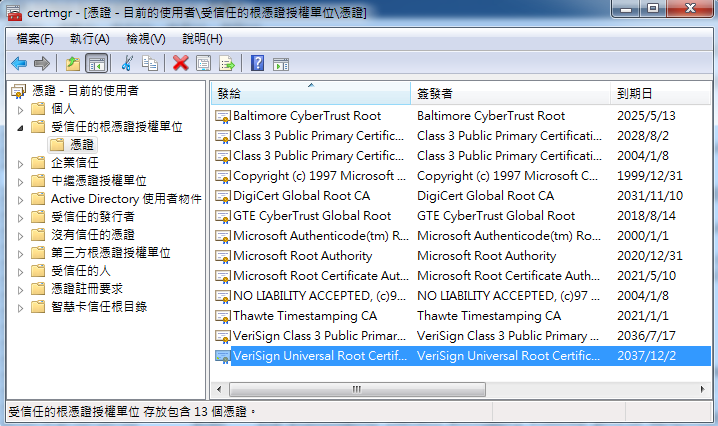This screenshot has height=426, width=718.
Task: Sort by the 簽發者 column header
Action: point(511,93)
